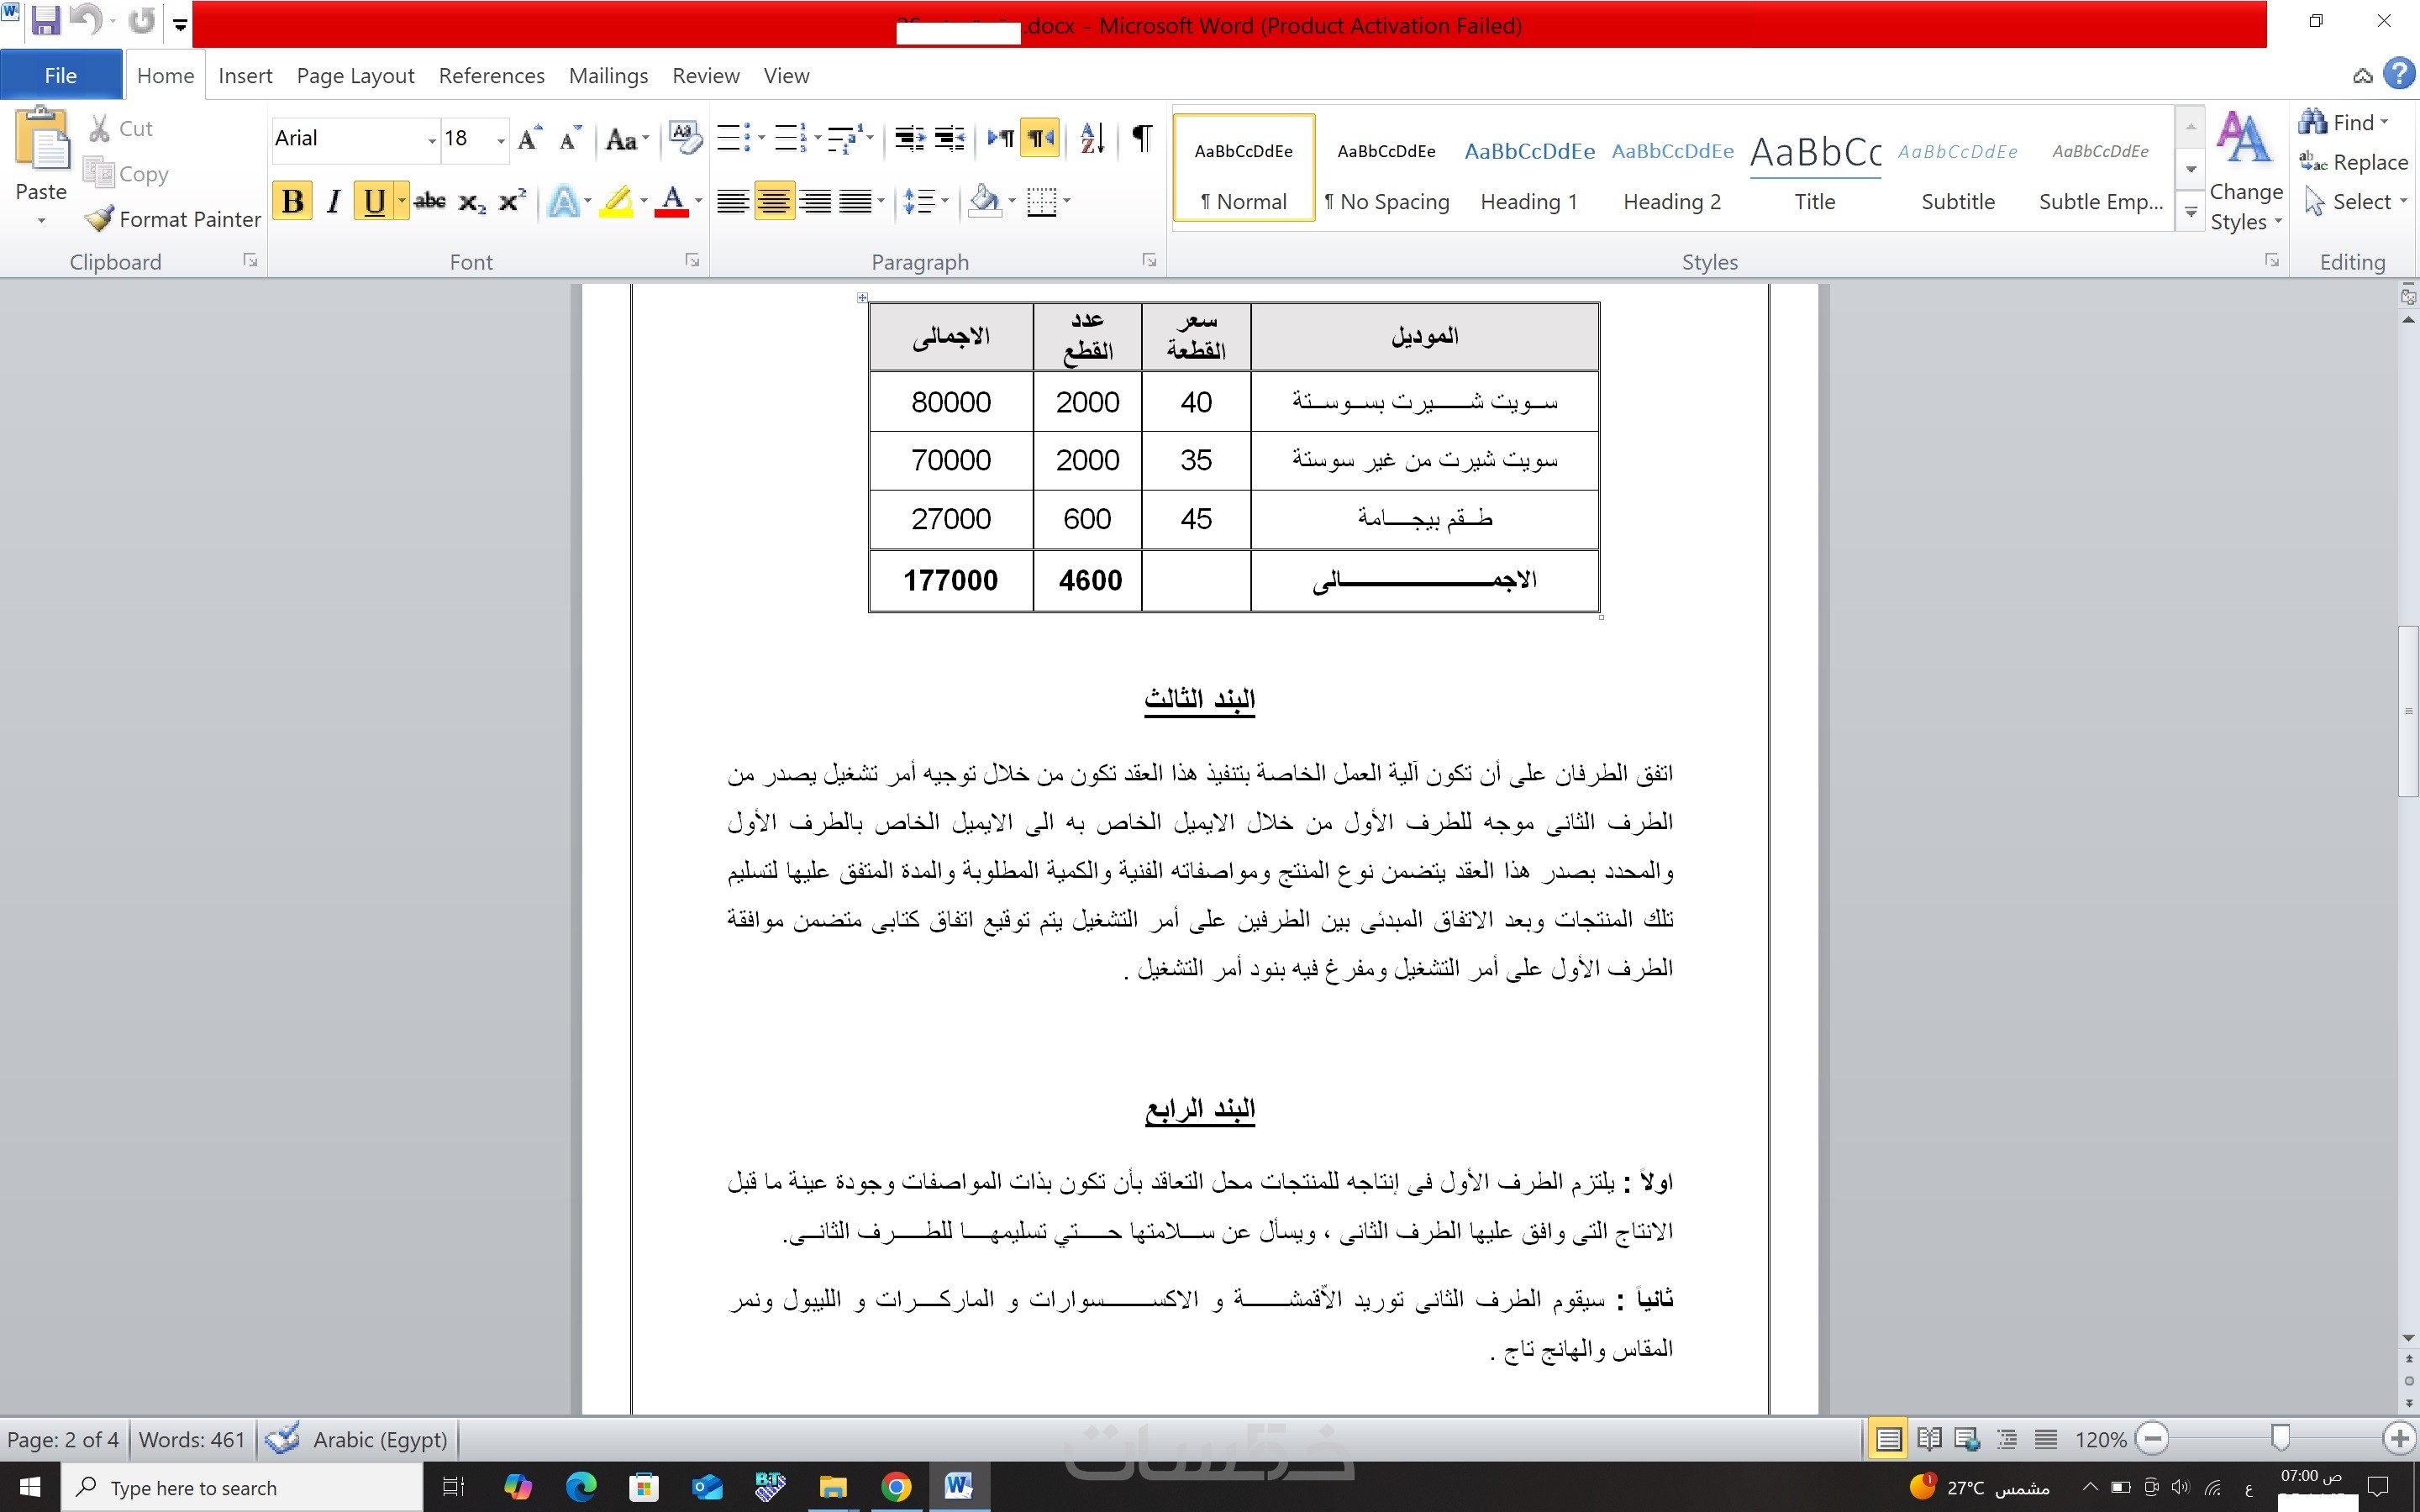Open the File tab
The width and height of the screenshot is (2420, 1512).
61,76
